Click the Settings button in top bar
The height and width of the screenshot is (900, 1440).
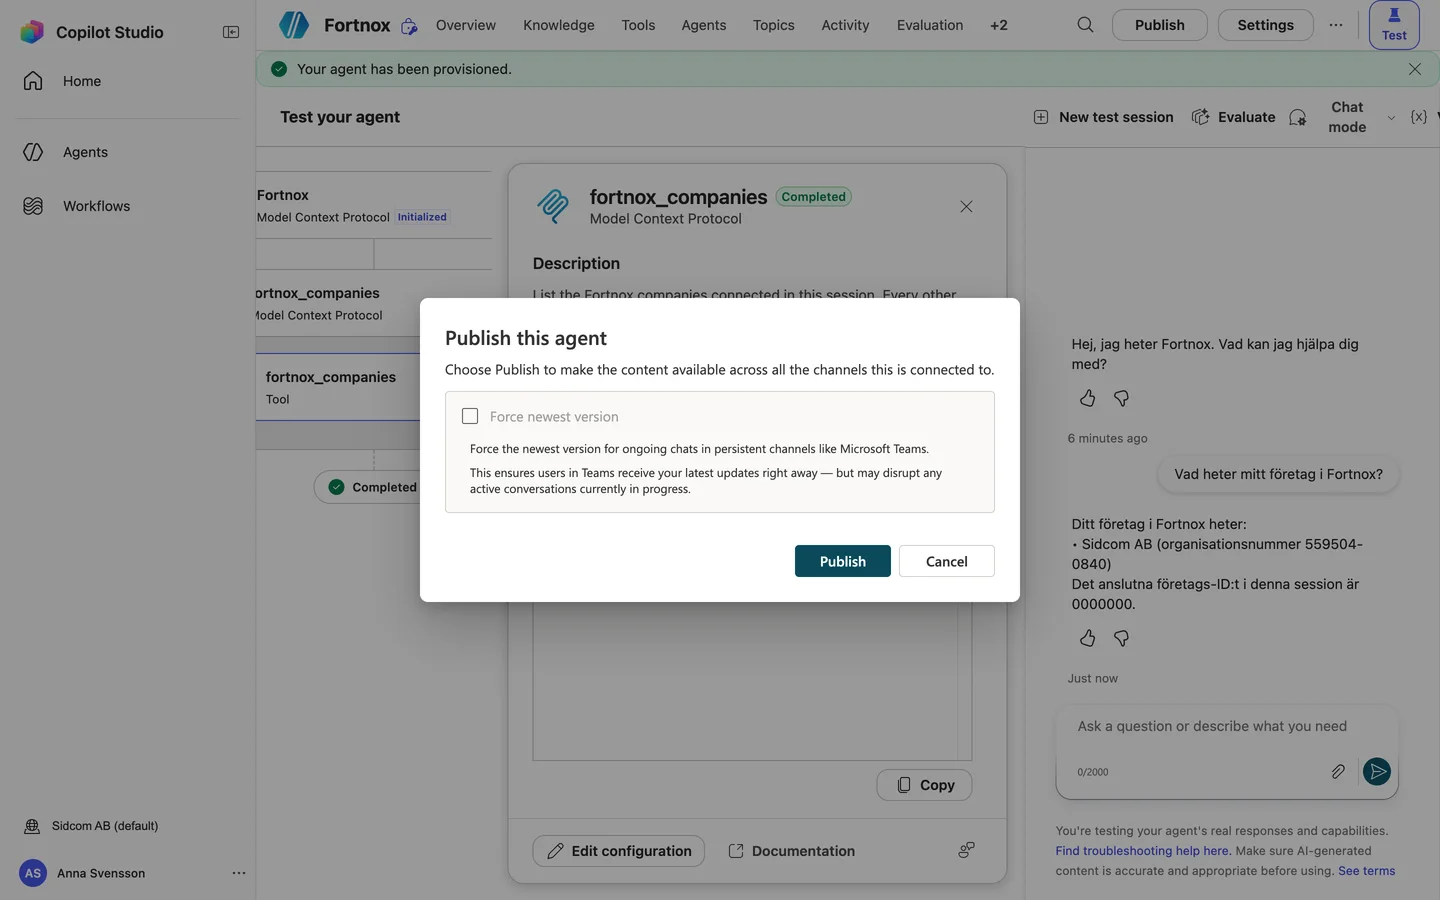[1265, 25]
